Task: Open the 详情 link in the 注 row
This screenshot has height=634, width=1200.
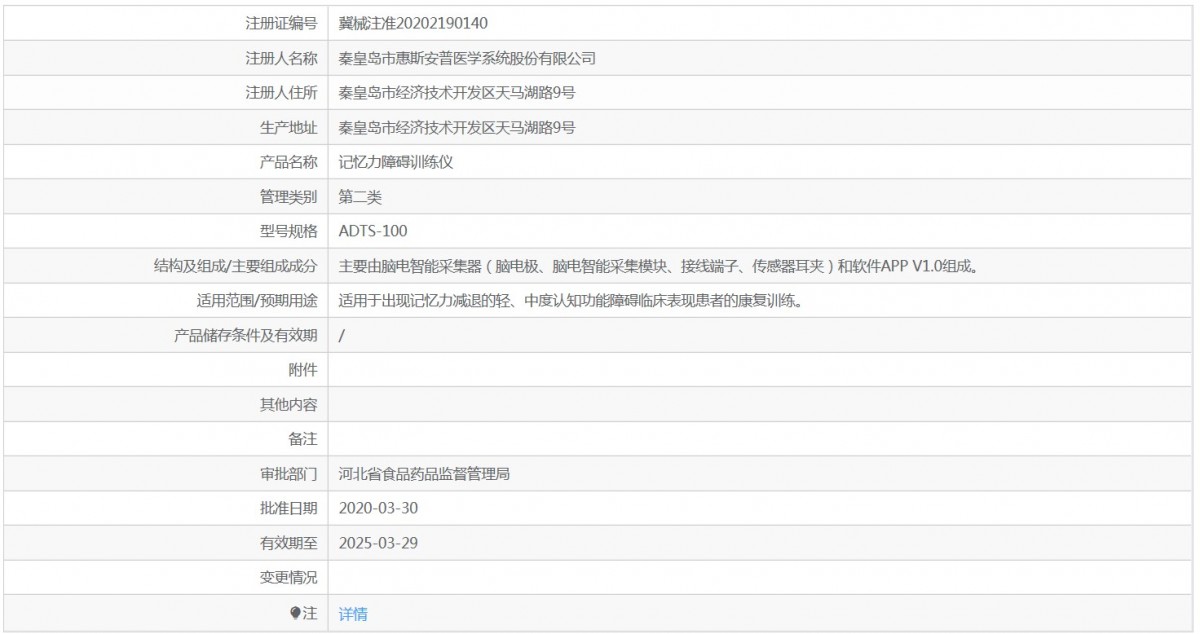Action: click(x=353, y=614)
